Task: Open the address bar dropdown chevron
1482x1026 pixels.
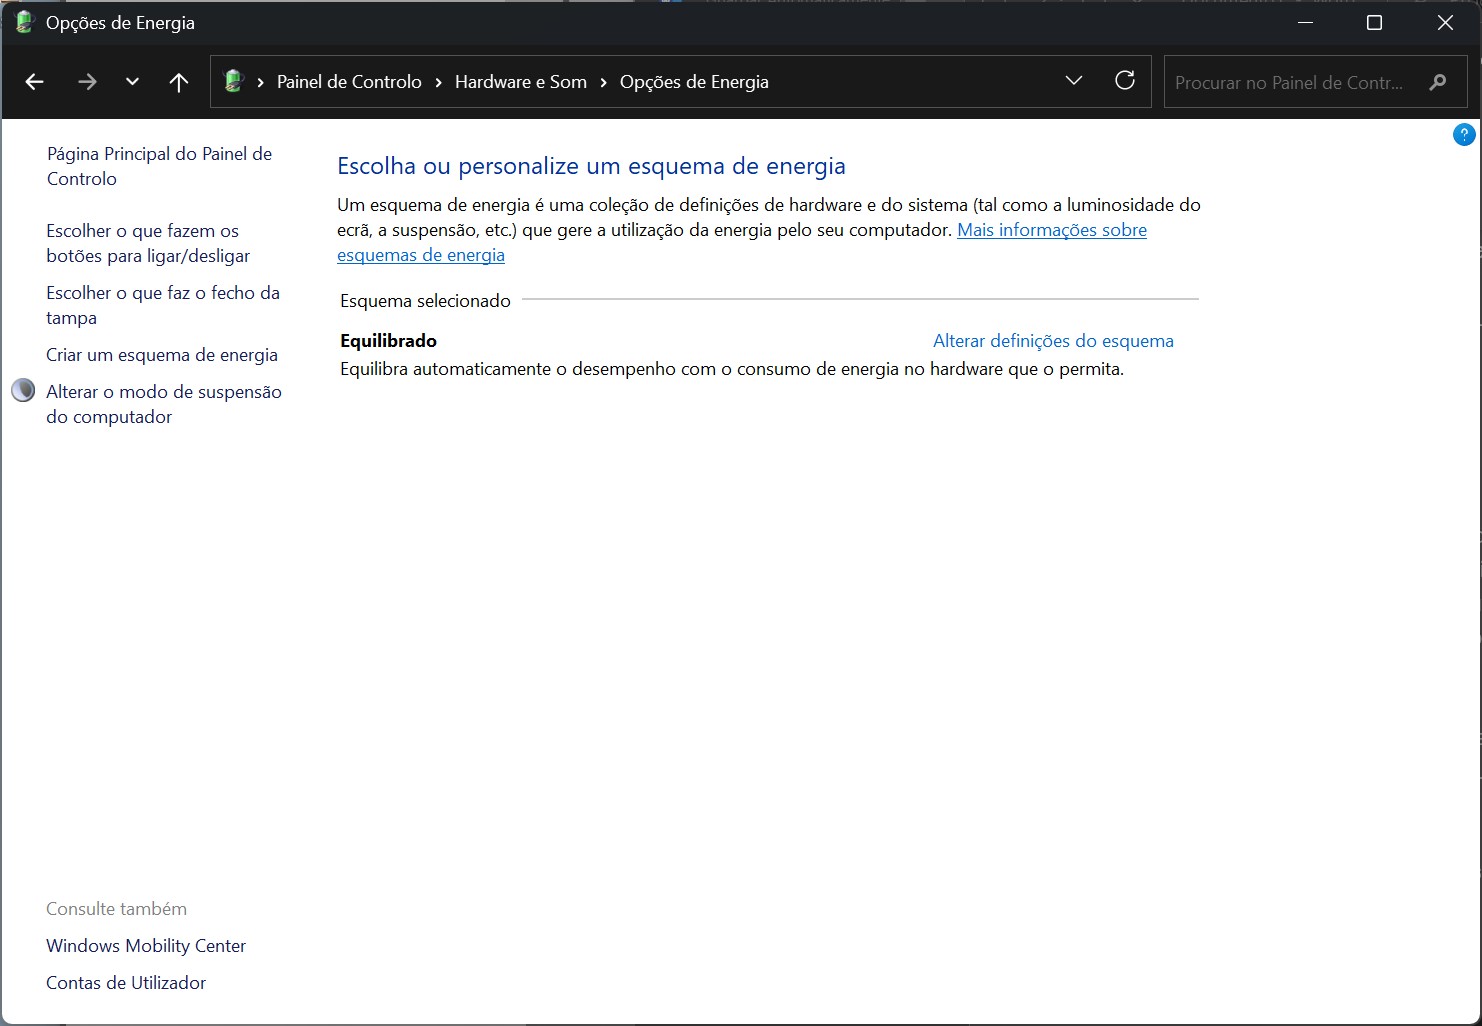Action: tap(1073, 81)
